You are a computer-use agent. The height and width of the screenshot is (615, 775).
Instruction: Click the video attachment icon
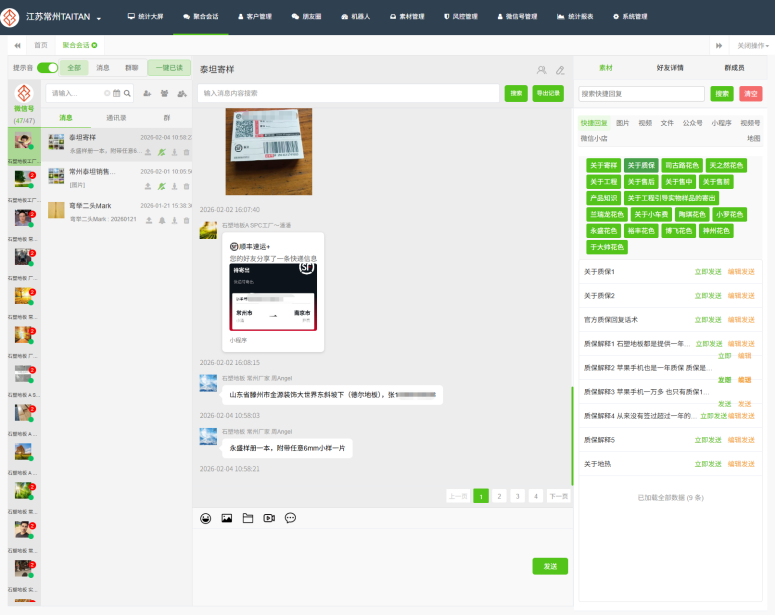click(269, 518)
